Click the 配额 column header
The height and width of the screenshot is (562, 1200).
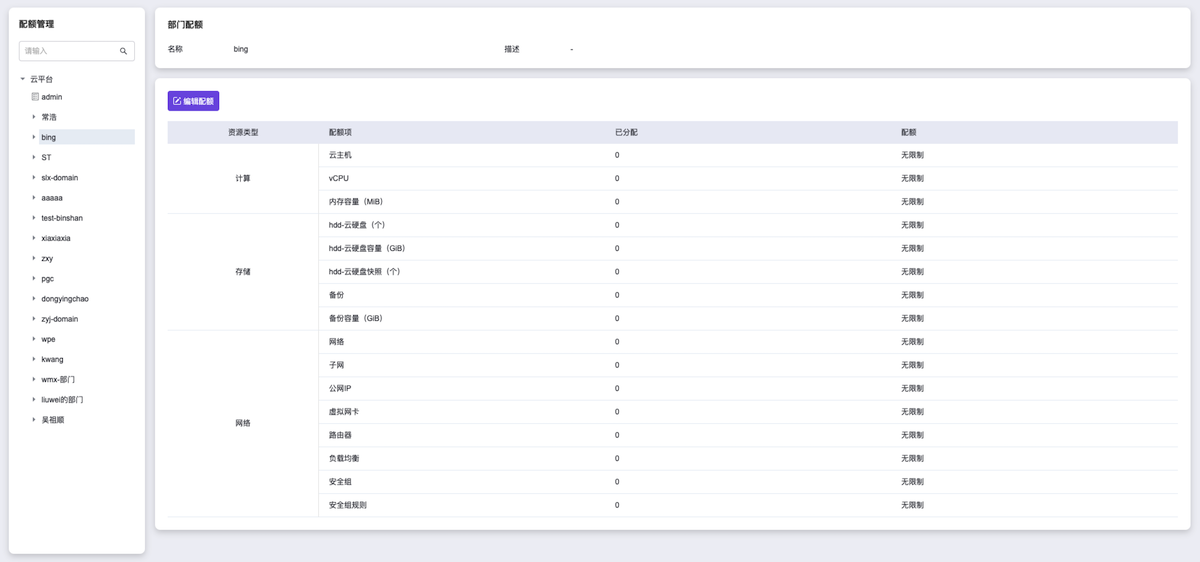click(908, 132)
